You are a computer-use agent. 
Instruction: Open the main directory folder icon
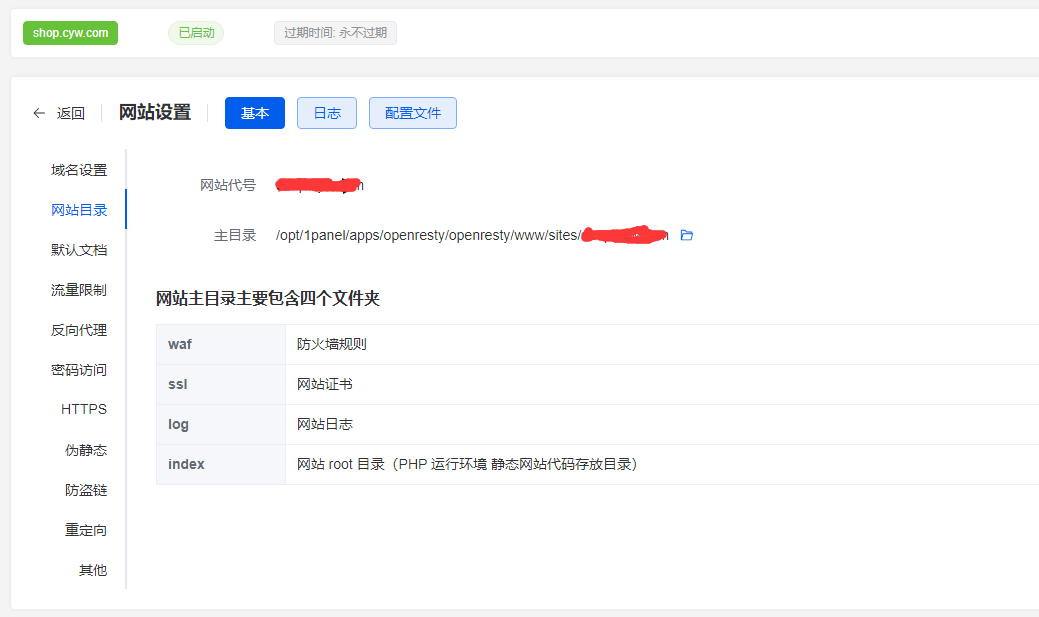click(686, 235)
